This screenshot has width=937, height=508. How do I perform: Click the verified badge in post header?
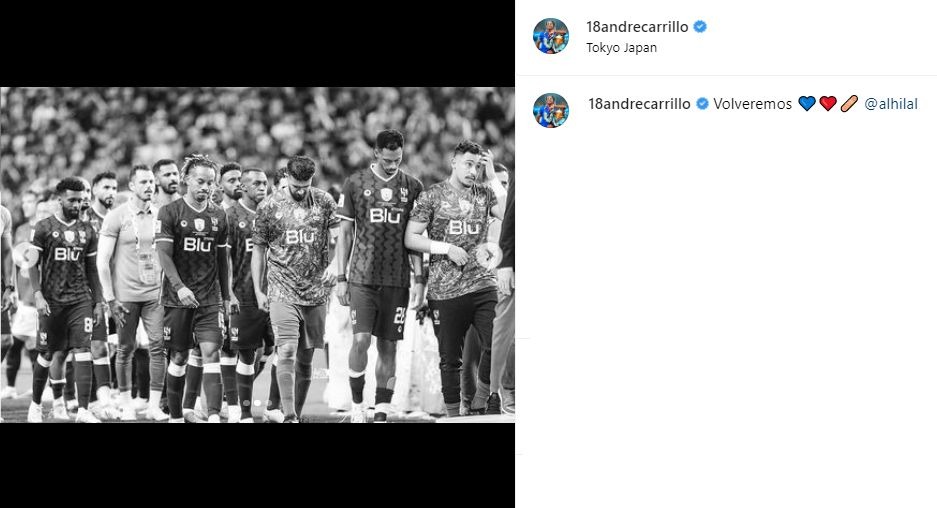tap(700, 26)
